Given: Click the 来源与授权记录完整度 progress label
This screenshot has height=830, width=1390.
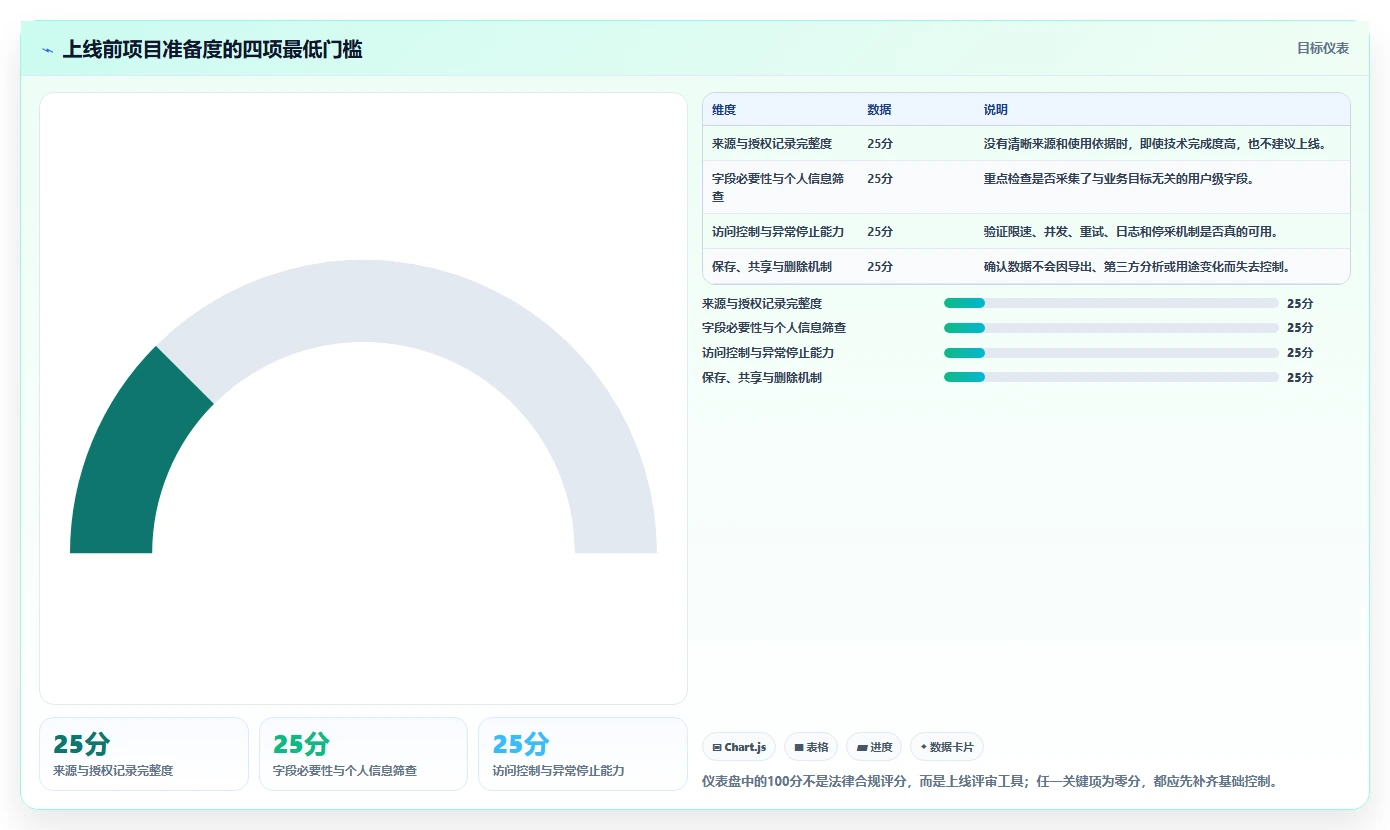Looking at the screenshot, I should 762,303.
